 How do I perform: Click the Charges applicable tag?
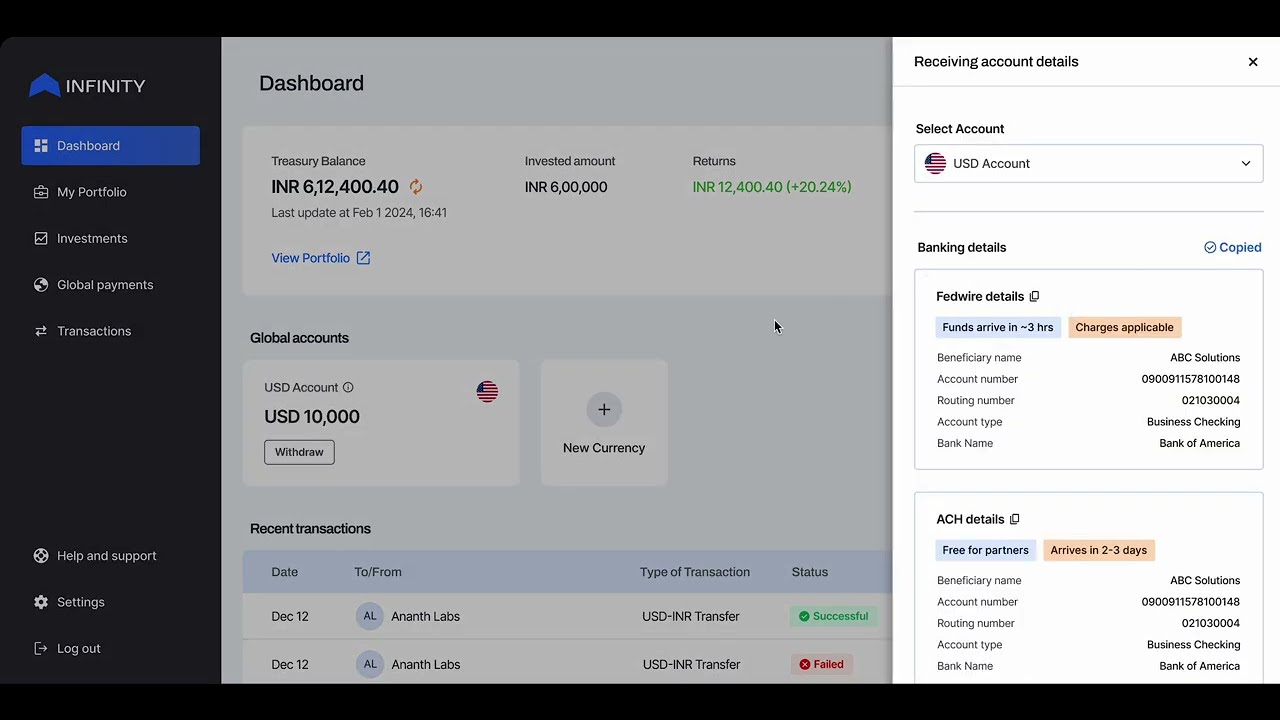1125,327
